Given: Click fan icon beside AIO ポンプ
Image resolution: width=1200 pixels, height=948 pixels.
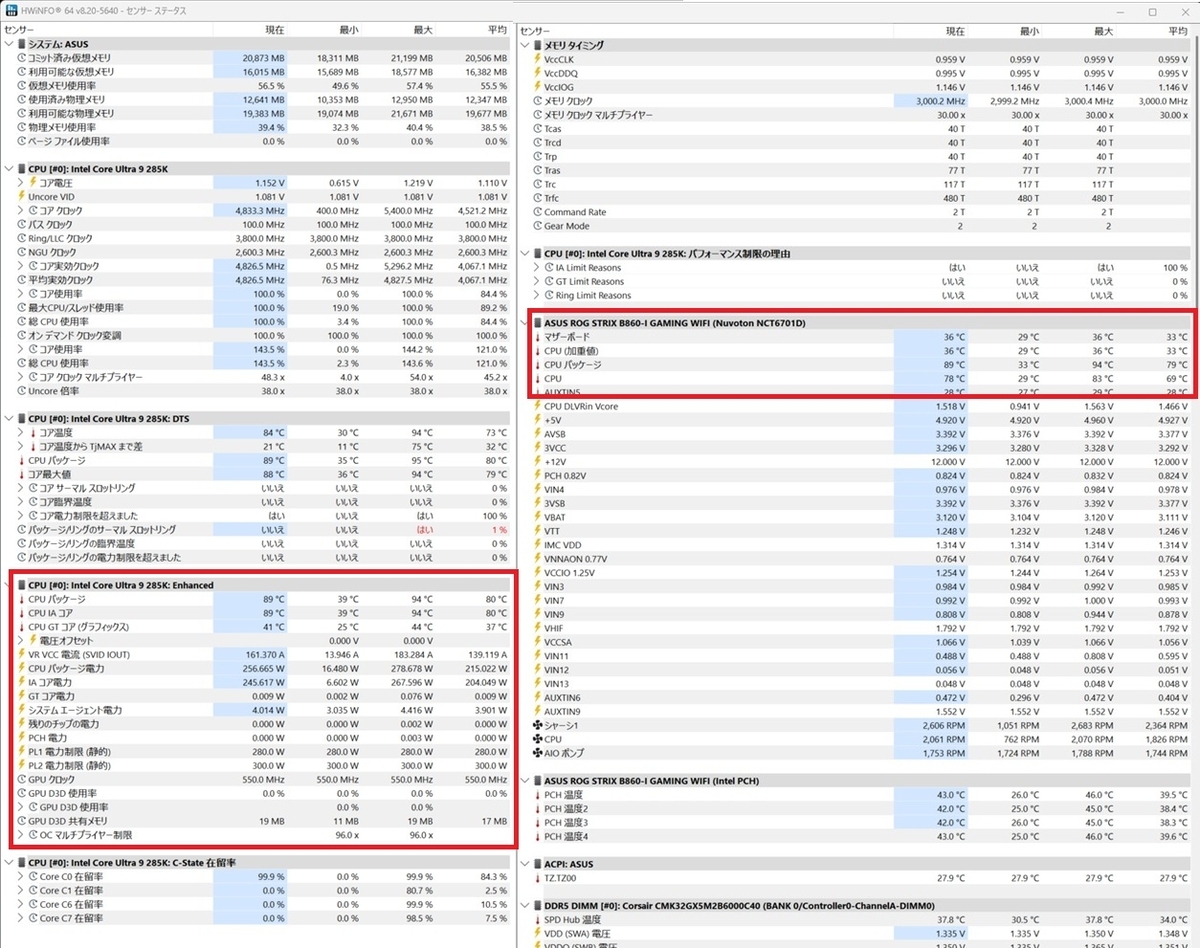Looking at the screenshot, I should point(538,753).
